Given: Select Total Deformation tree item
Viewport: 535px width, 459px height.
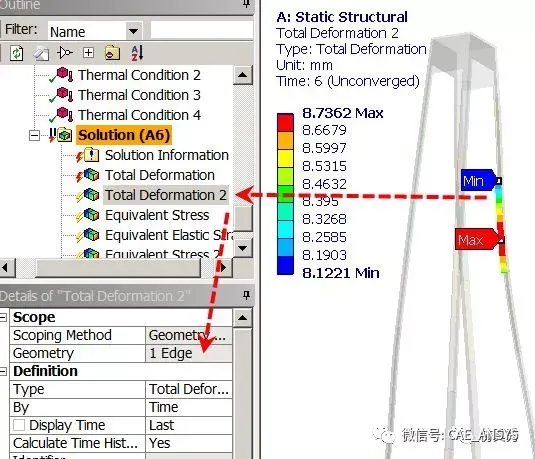Looking at the screenshot, I should 160,175.
